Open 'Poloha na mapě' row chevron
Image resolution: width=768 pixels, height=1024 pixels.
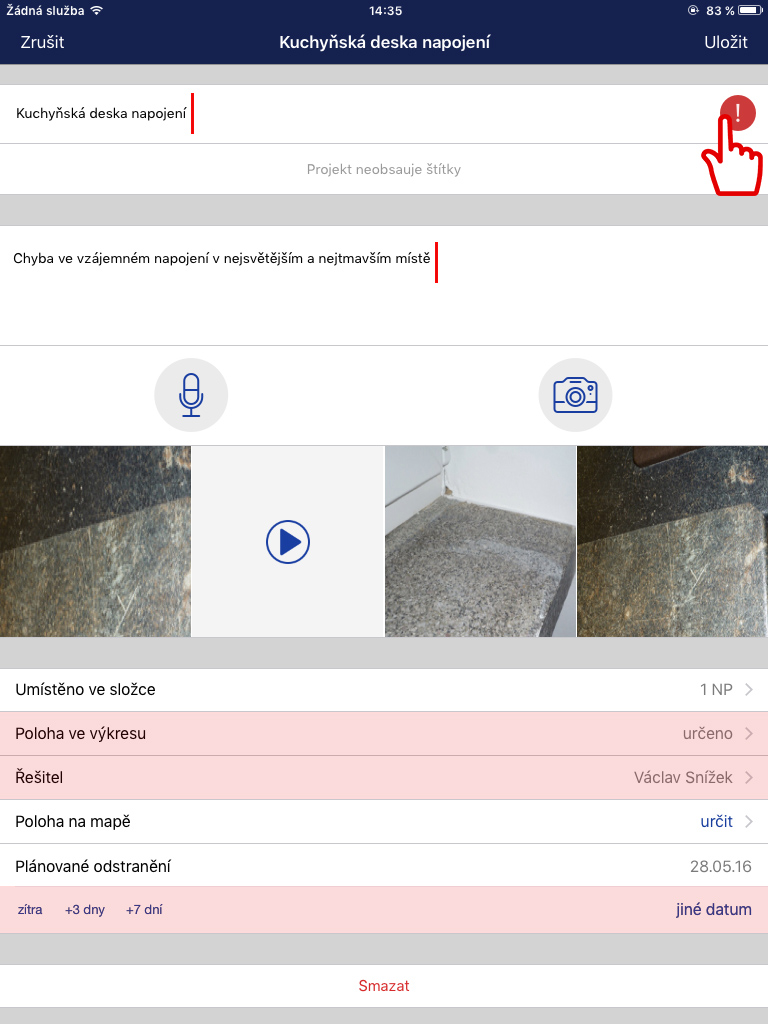749,821
